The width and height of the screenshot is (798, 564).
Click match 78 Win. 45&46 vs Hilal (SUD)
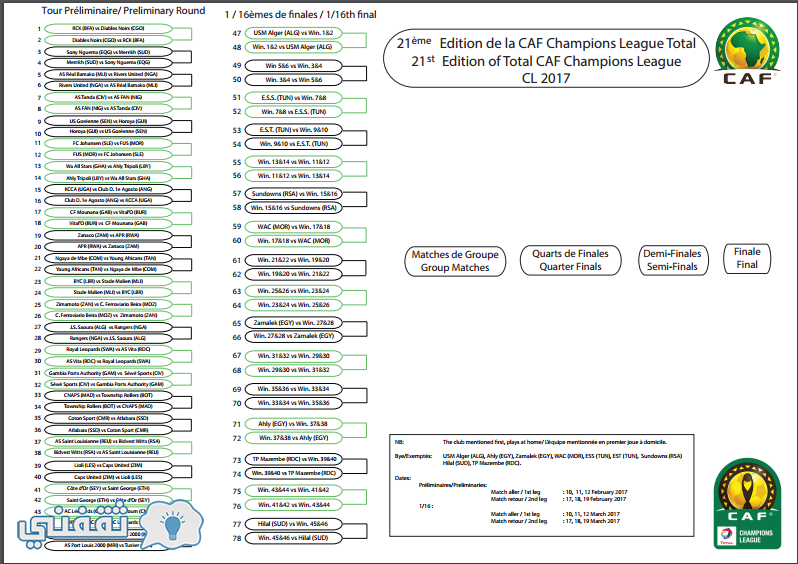coord(293,538)
